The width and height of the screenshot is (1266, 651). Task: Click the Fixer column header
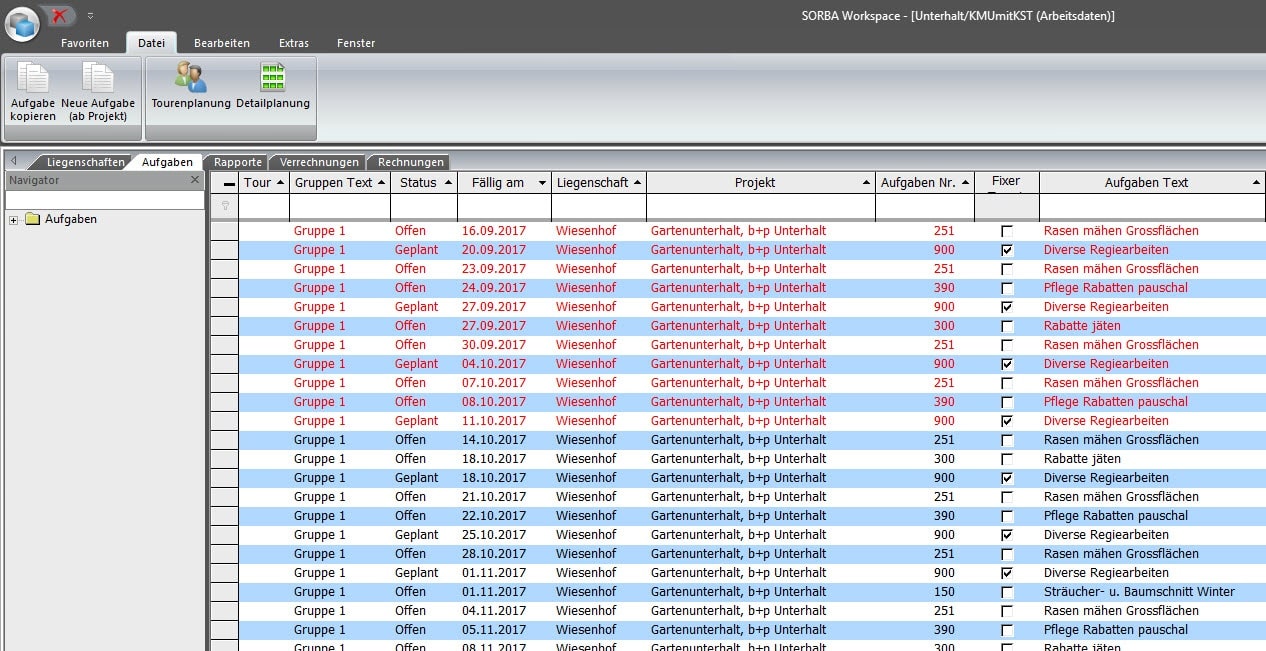point(1006,181)
